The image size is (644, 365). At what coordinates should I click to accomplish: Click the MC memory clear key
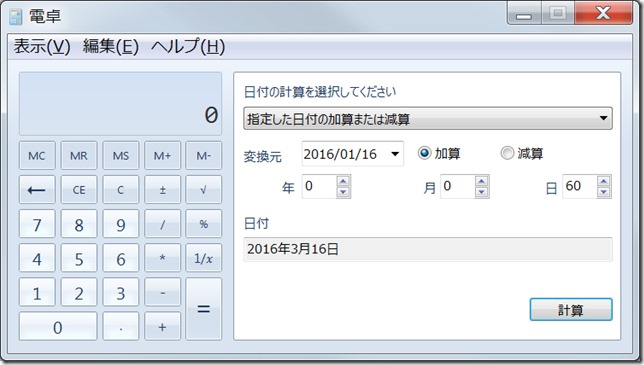click(37, 156)
